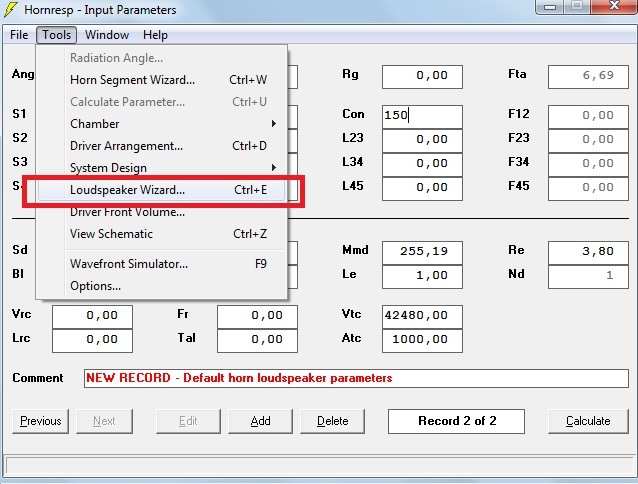Click the Nd field showing 1

point(588,277)
